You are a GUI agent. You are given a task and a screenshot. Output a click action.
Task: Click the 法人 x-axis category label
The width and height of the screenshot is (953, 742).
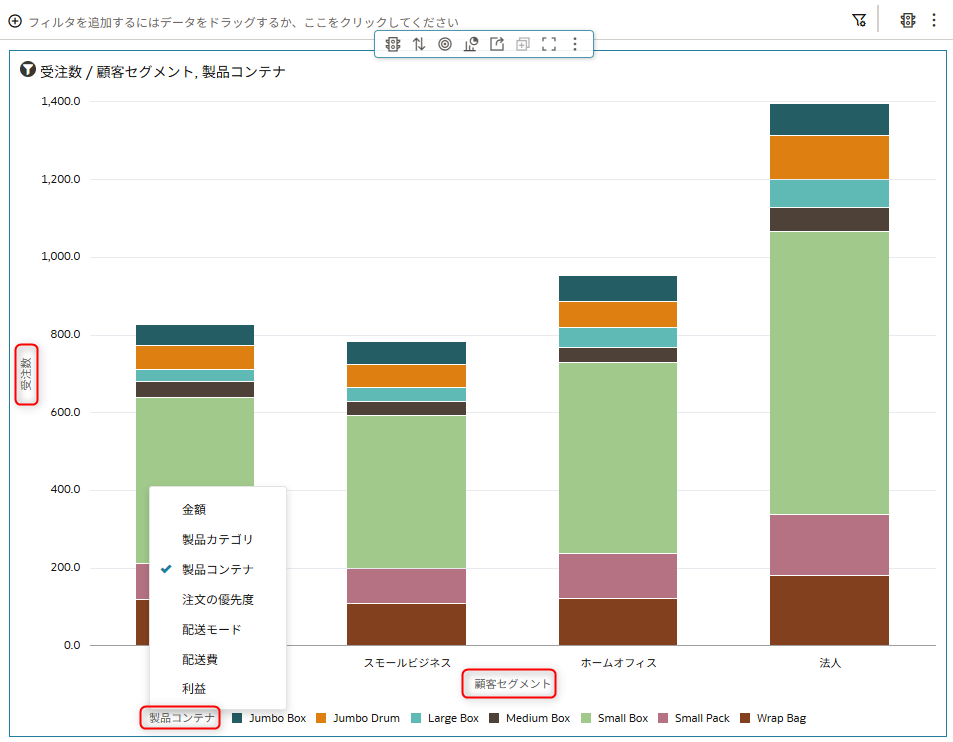click(x=830, y=663)
